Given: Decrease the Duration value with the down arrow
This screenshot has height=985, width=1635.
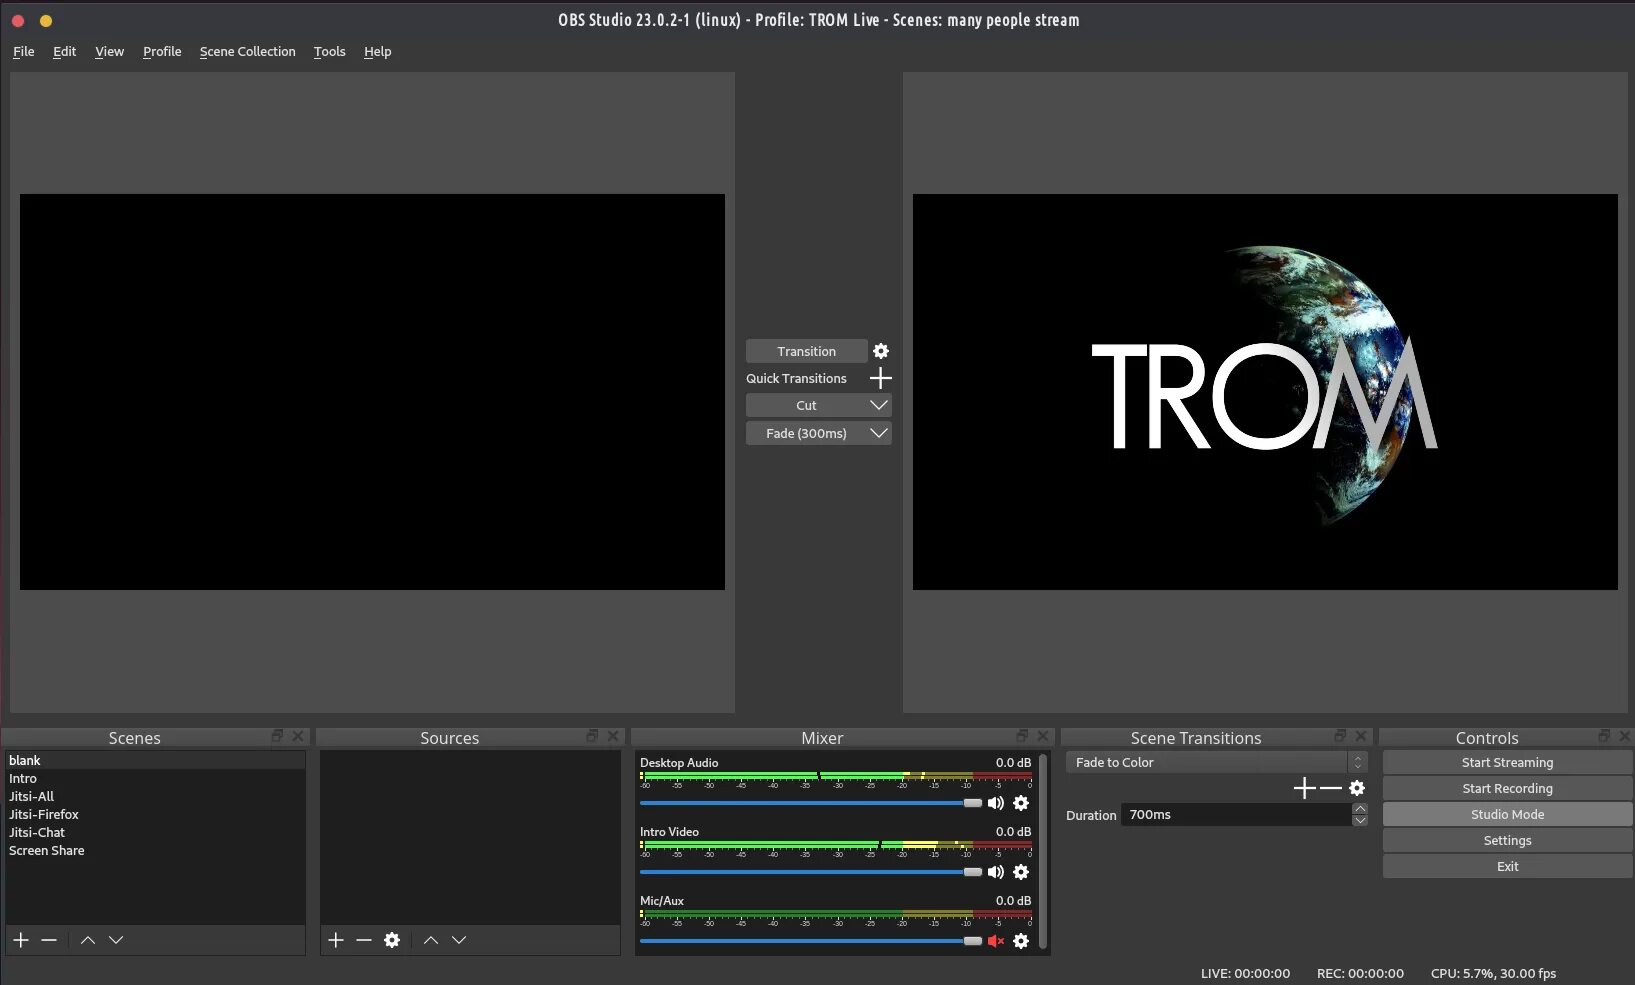Looking at the screenshot, I should (x=1360, y=820).
